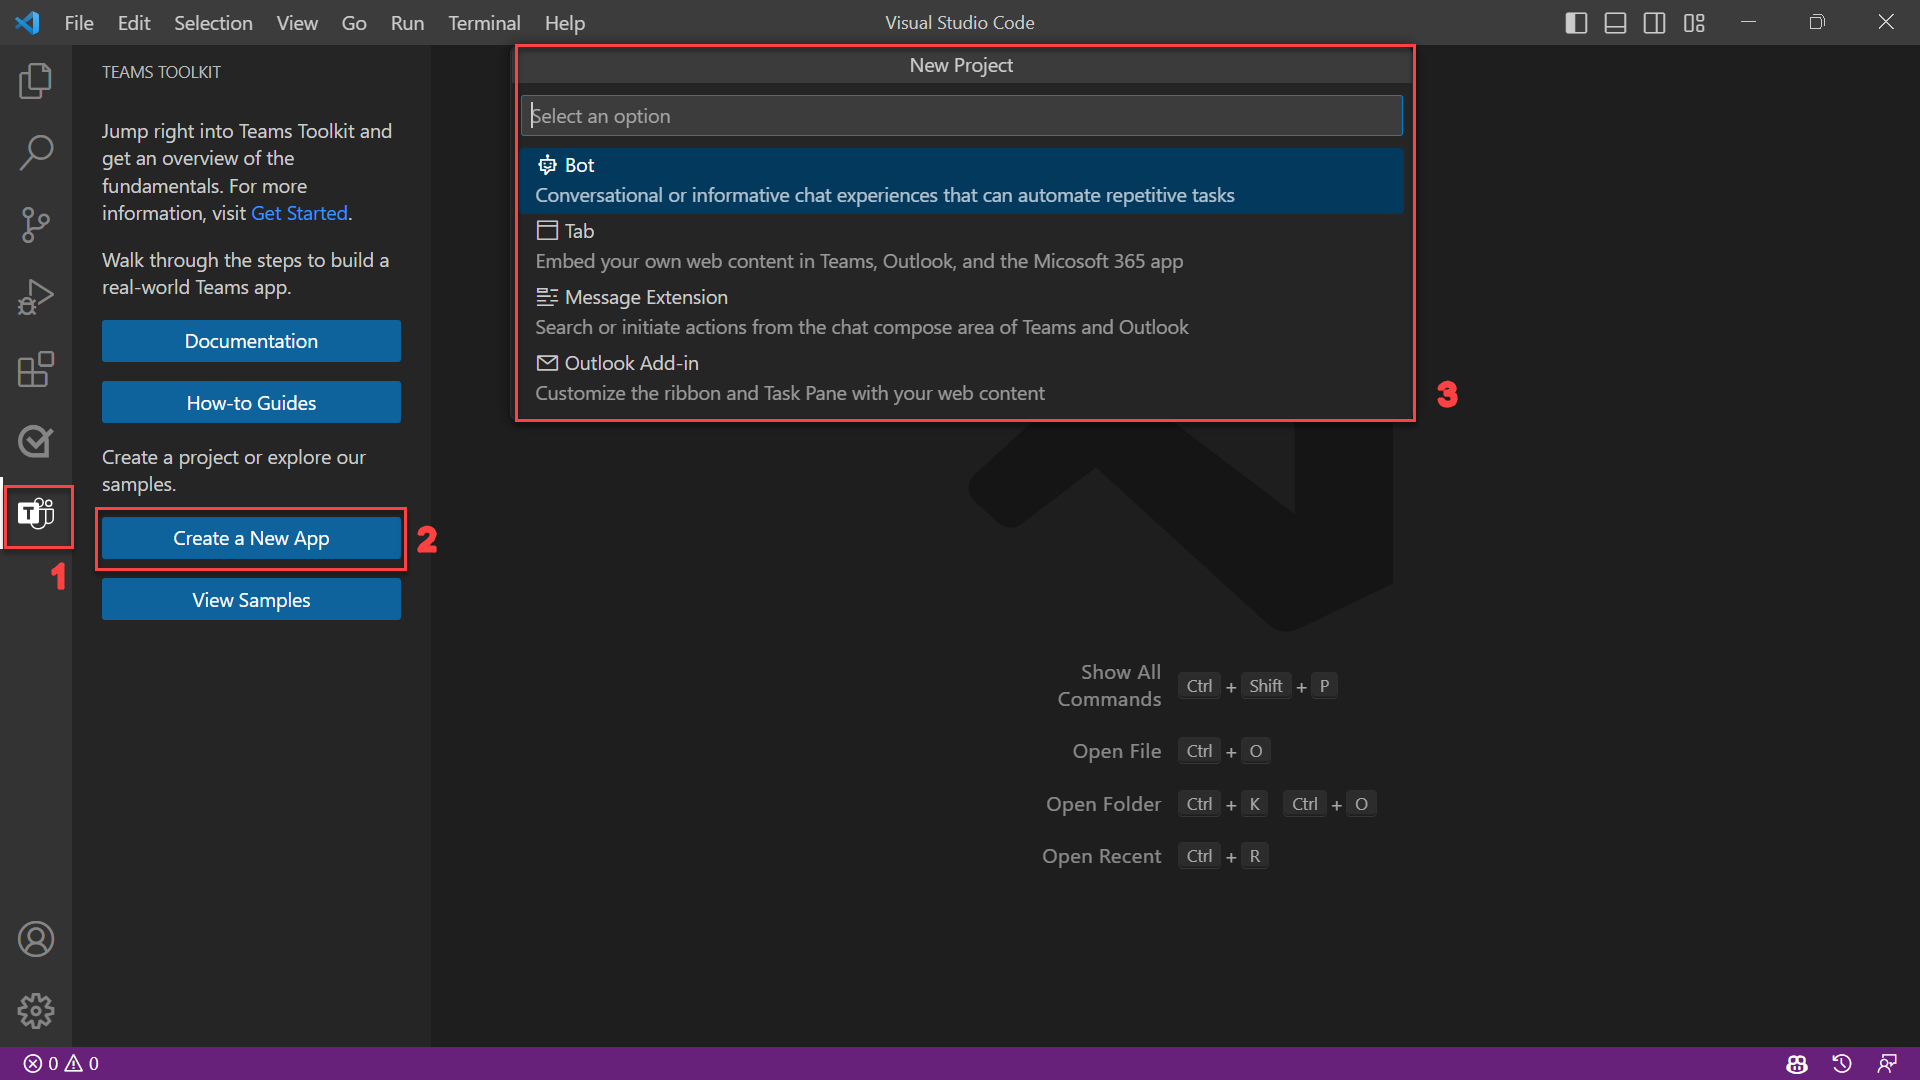Click the How-to Guides button
This screenshot has height=1080, width=1920.
252,402
